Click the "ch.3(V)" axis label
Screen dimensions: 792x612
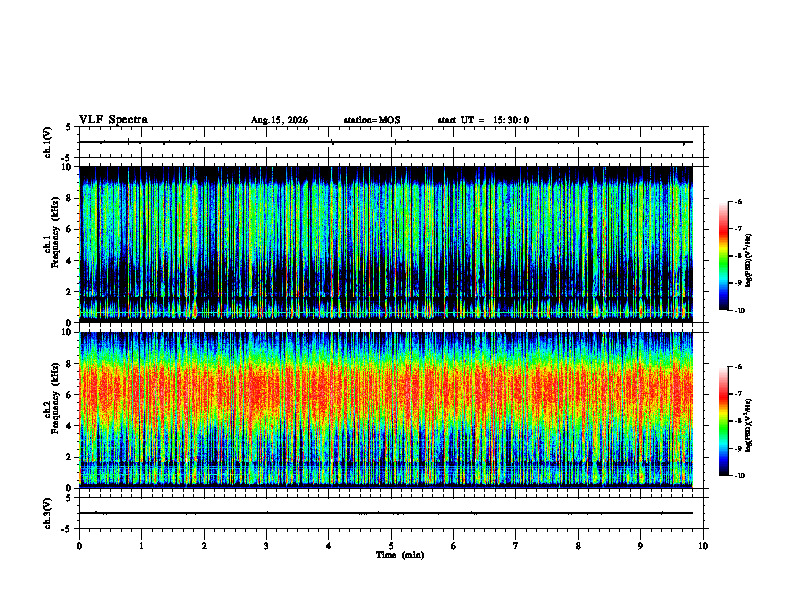coord(48,513)
